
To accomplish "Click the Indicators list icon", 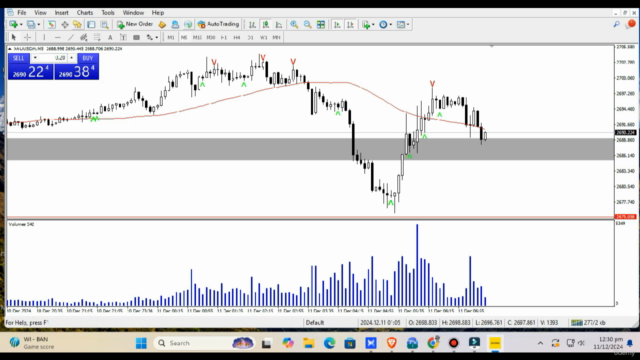I will (x=366, y=24).
